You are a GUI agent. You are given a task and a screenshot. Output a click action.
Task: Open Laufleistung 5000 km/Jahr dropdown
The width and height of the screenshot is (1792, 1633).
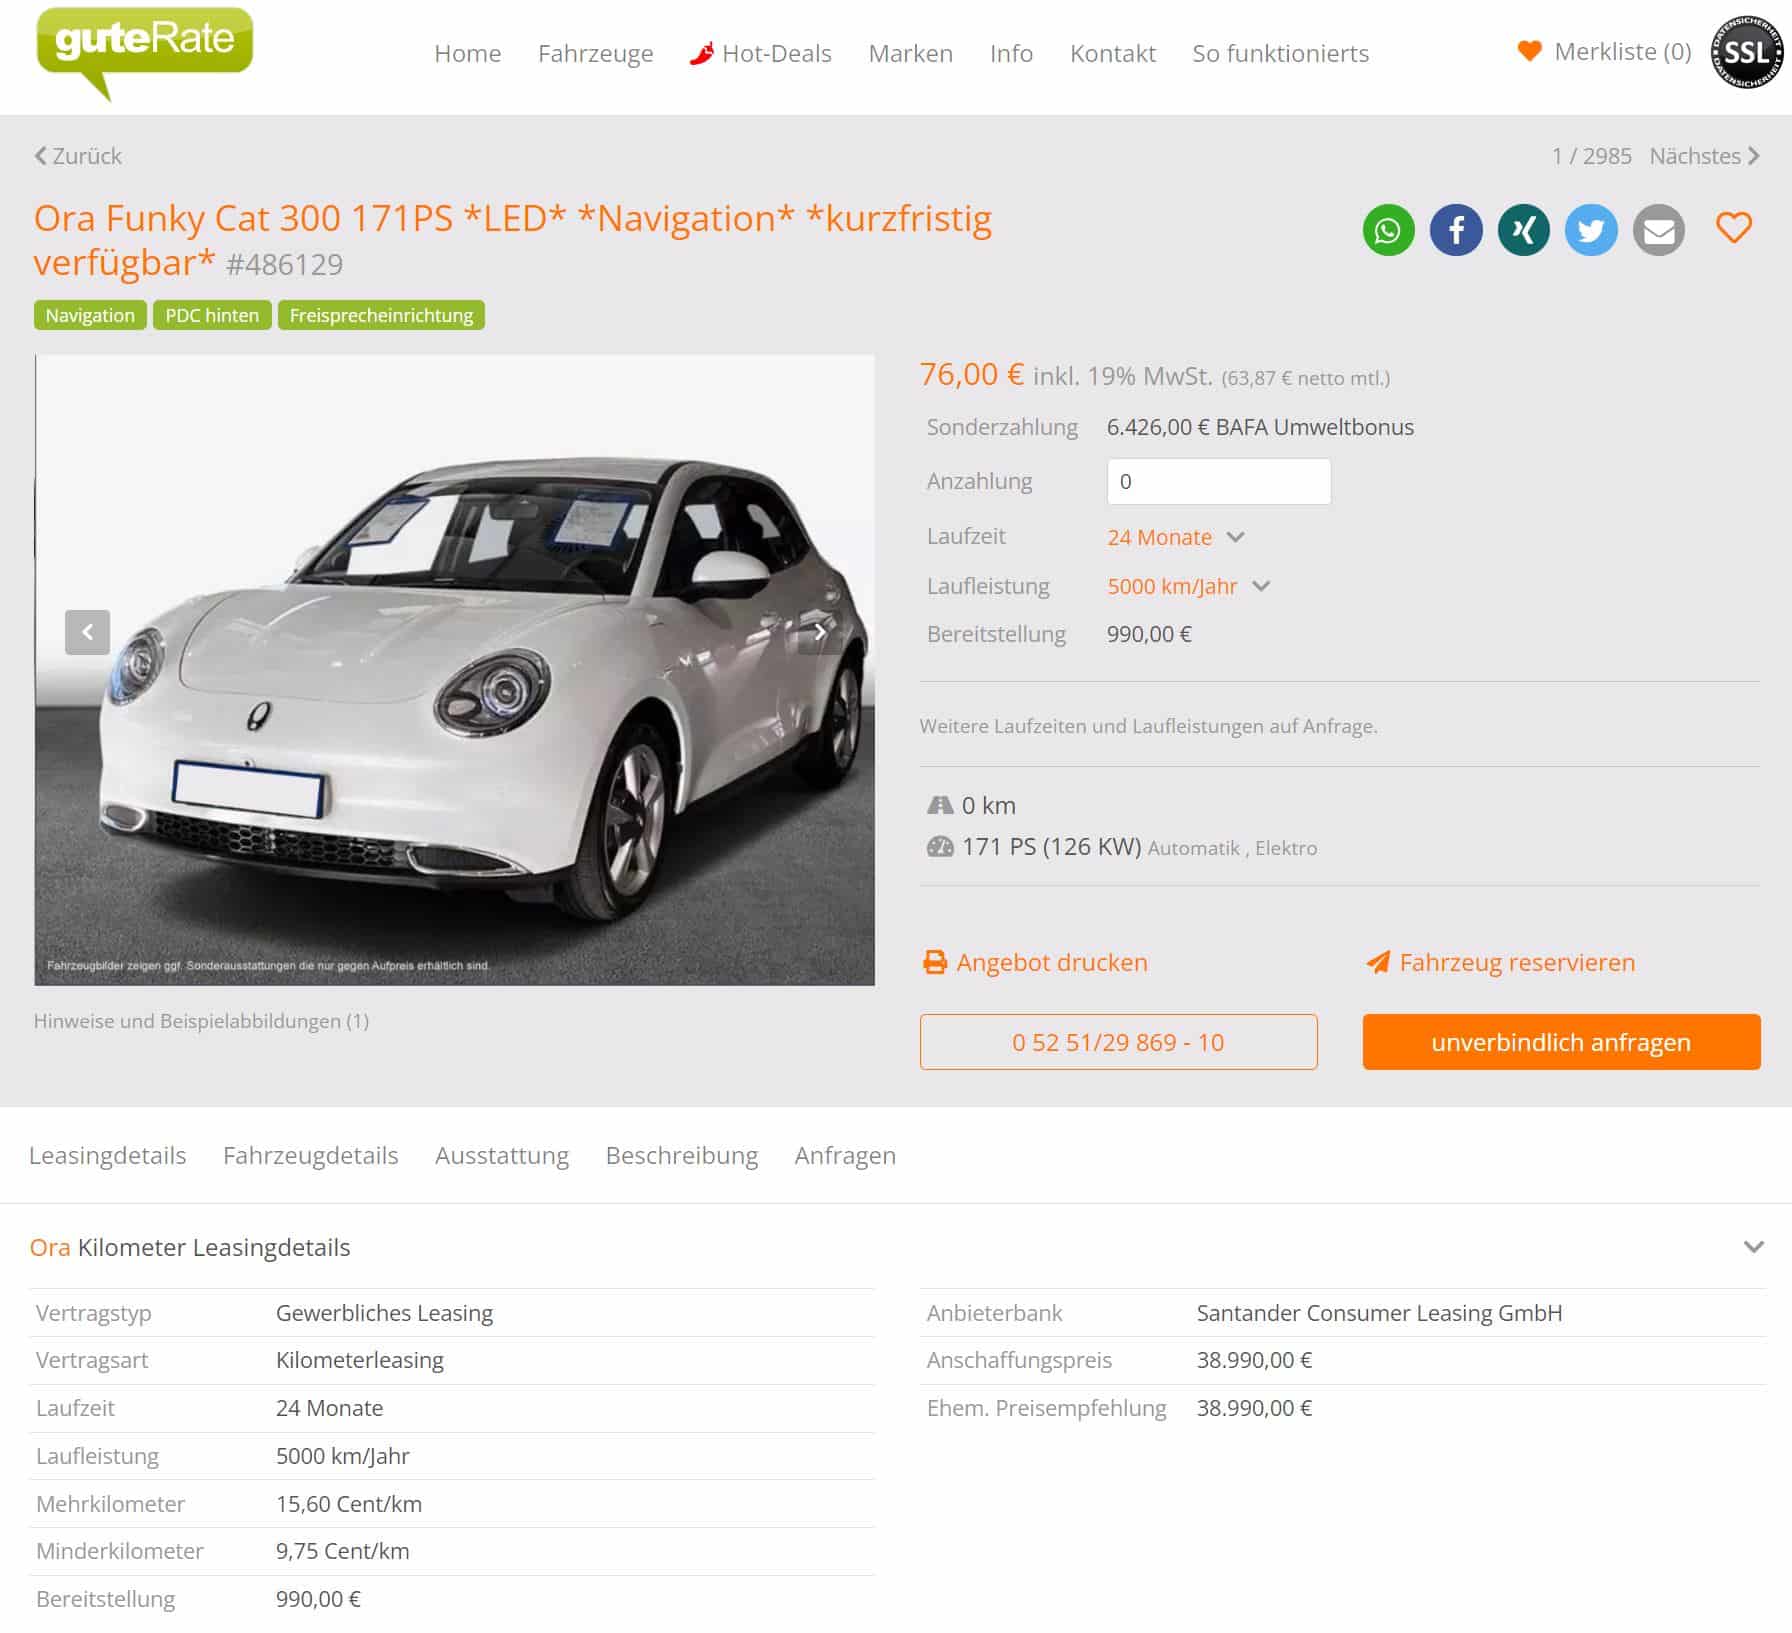[x=1188, y=586]
